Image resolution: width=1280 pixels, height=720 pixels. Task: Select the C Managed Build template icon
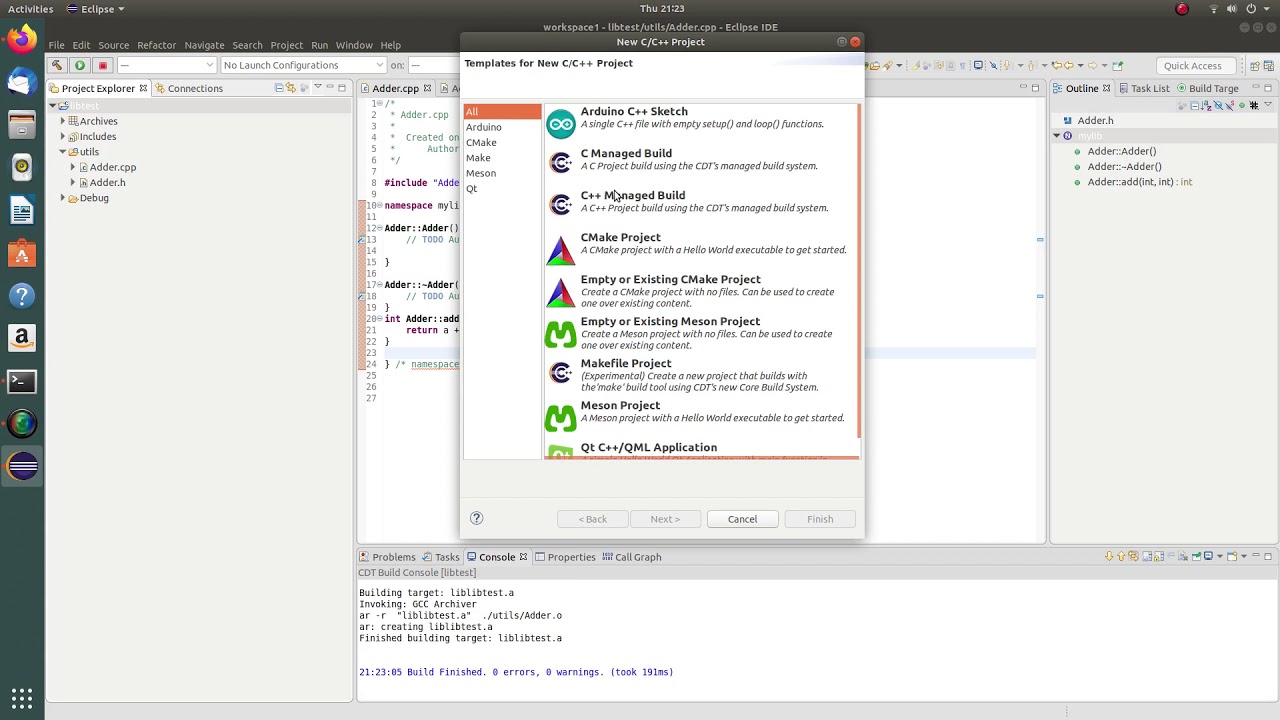pyautogui.click(x=561, y=163)
